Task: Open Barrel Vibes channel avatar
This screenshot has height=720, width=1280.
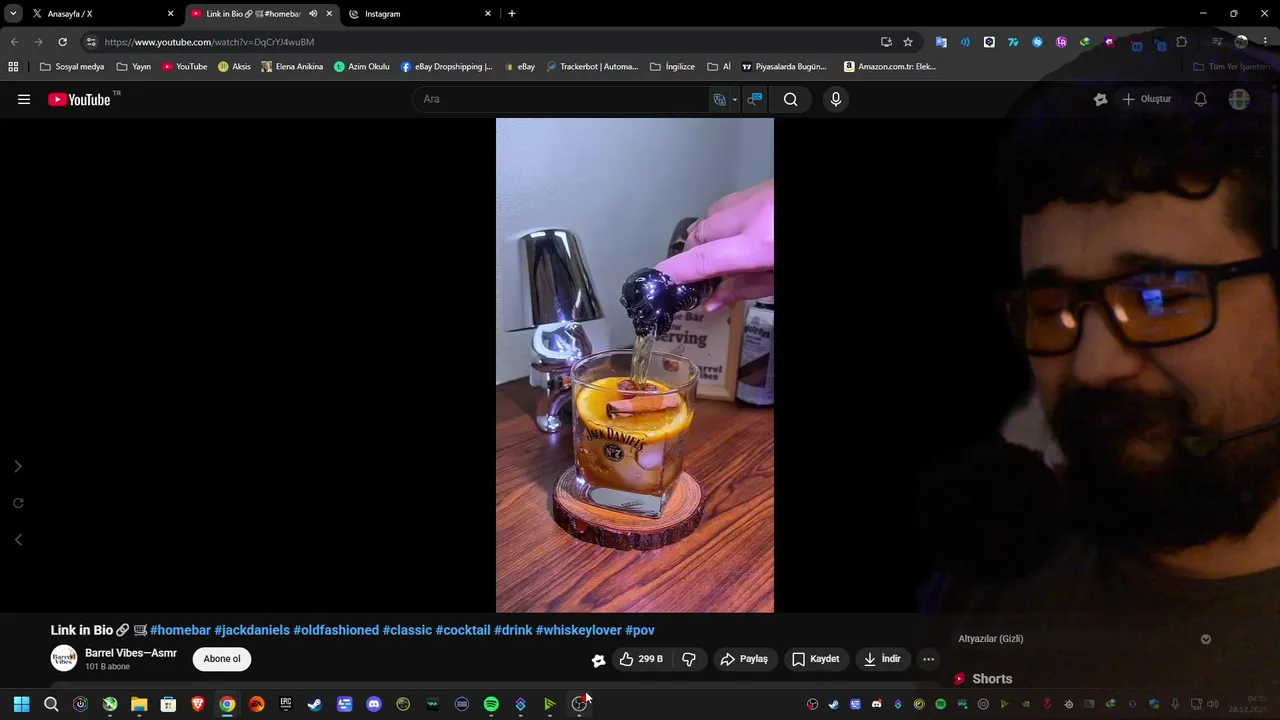Action: click(x=64, y=658)
